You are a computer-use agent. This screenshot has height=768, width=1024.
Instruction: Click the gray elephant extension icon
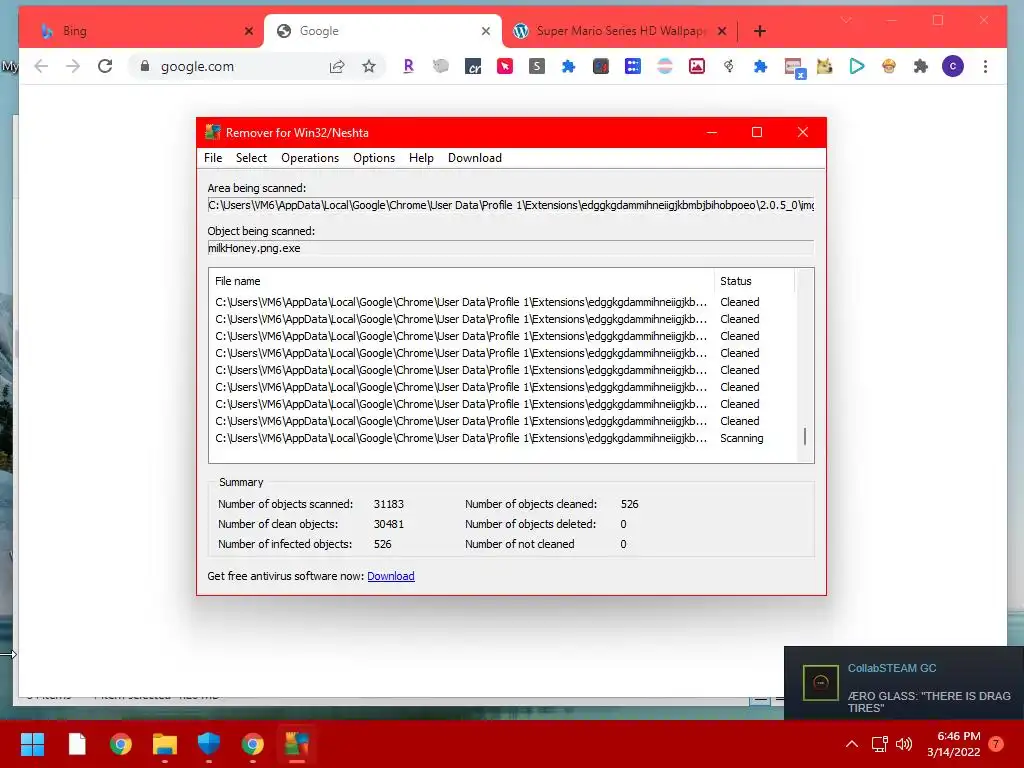[441, 66]
